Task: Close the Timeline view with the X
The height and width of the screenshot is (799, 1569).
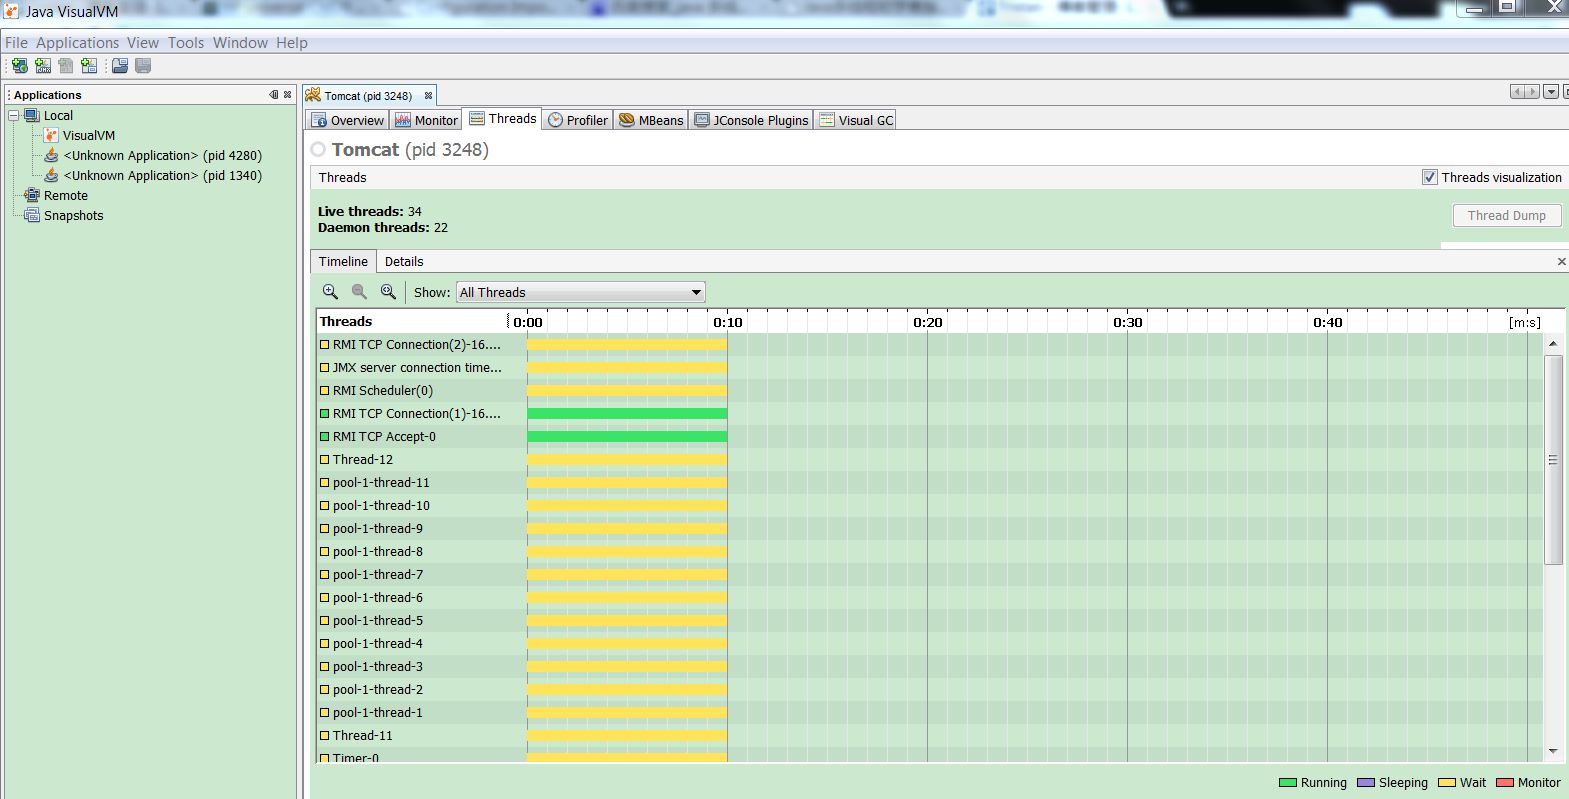Action: pyautogui.click(x=1561, y=262)
